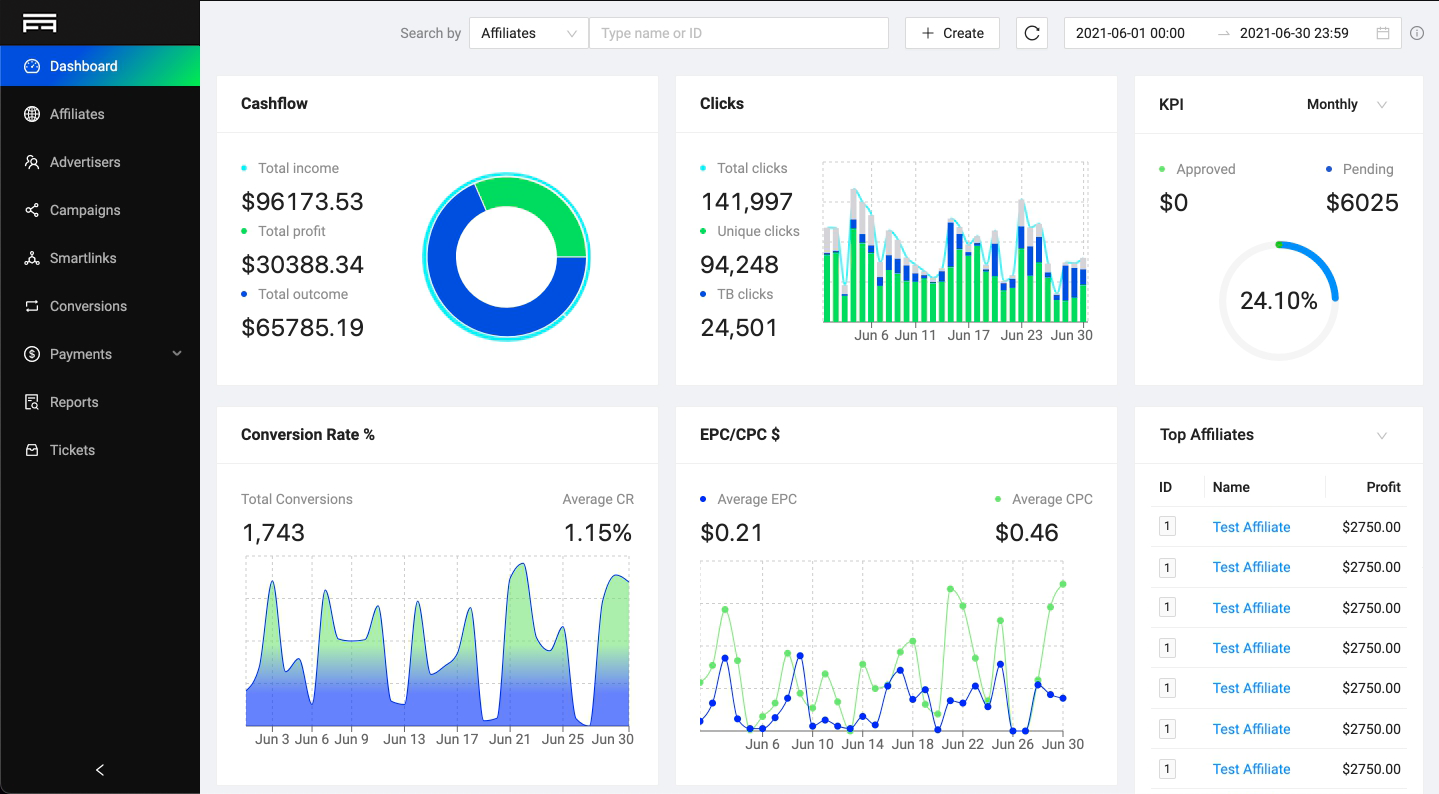Toggle Total income legend item
Image resolution: width=1439 pixels, height=794 pixels.
pos(290,168)
